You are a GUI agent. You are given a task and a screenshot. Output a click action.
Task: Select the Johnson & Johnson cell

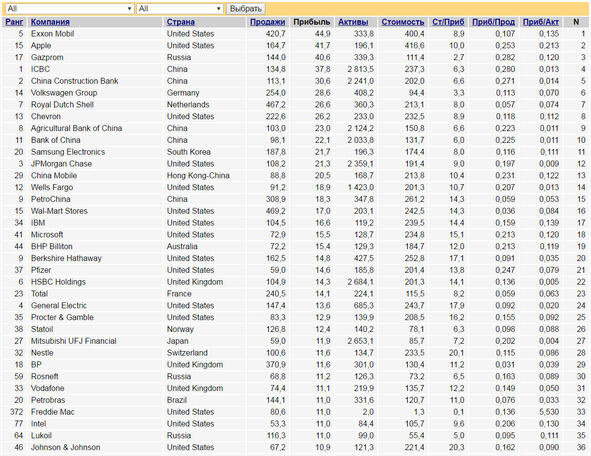pyautogui.click(x=66, y=447)
